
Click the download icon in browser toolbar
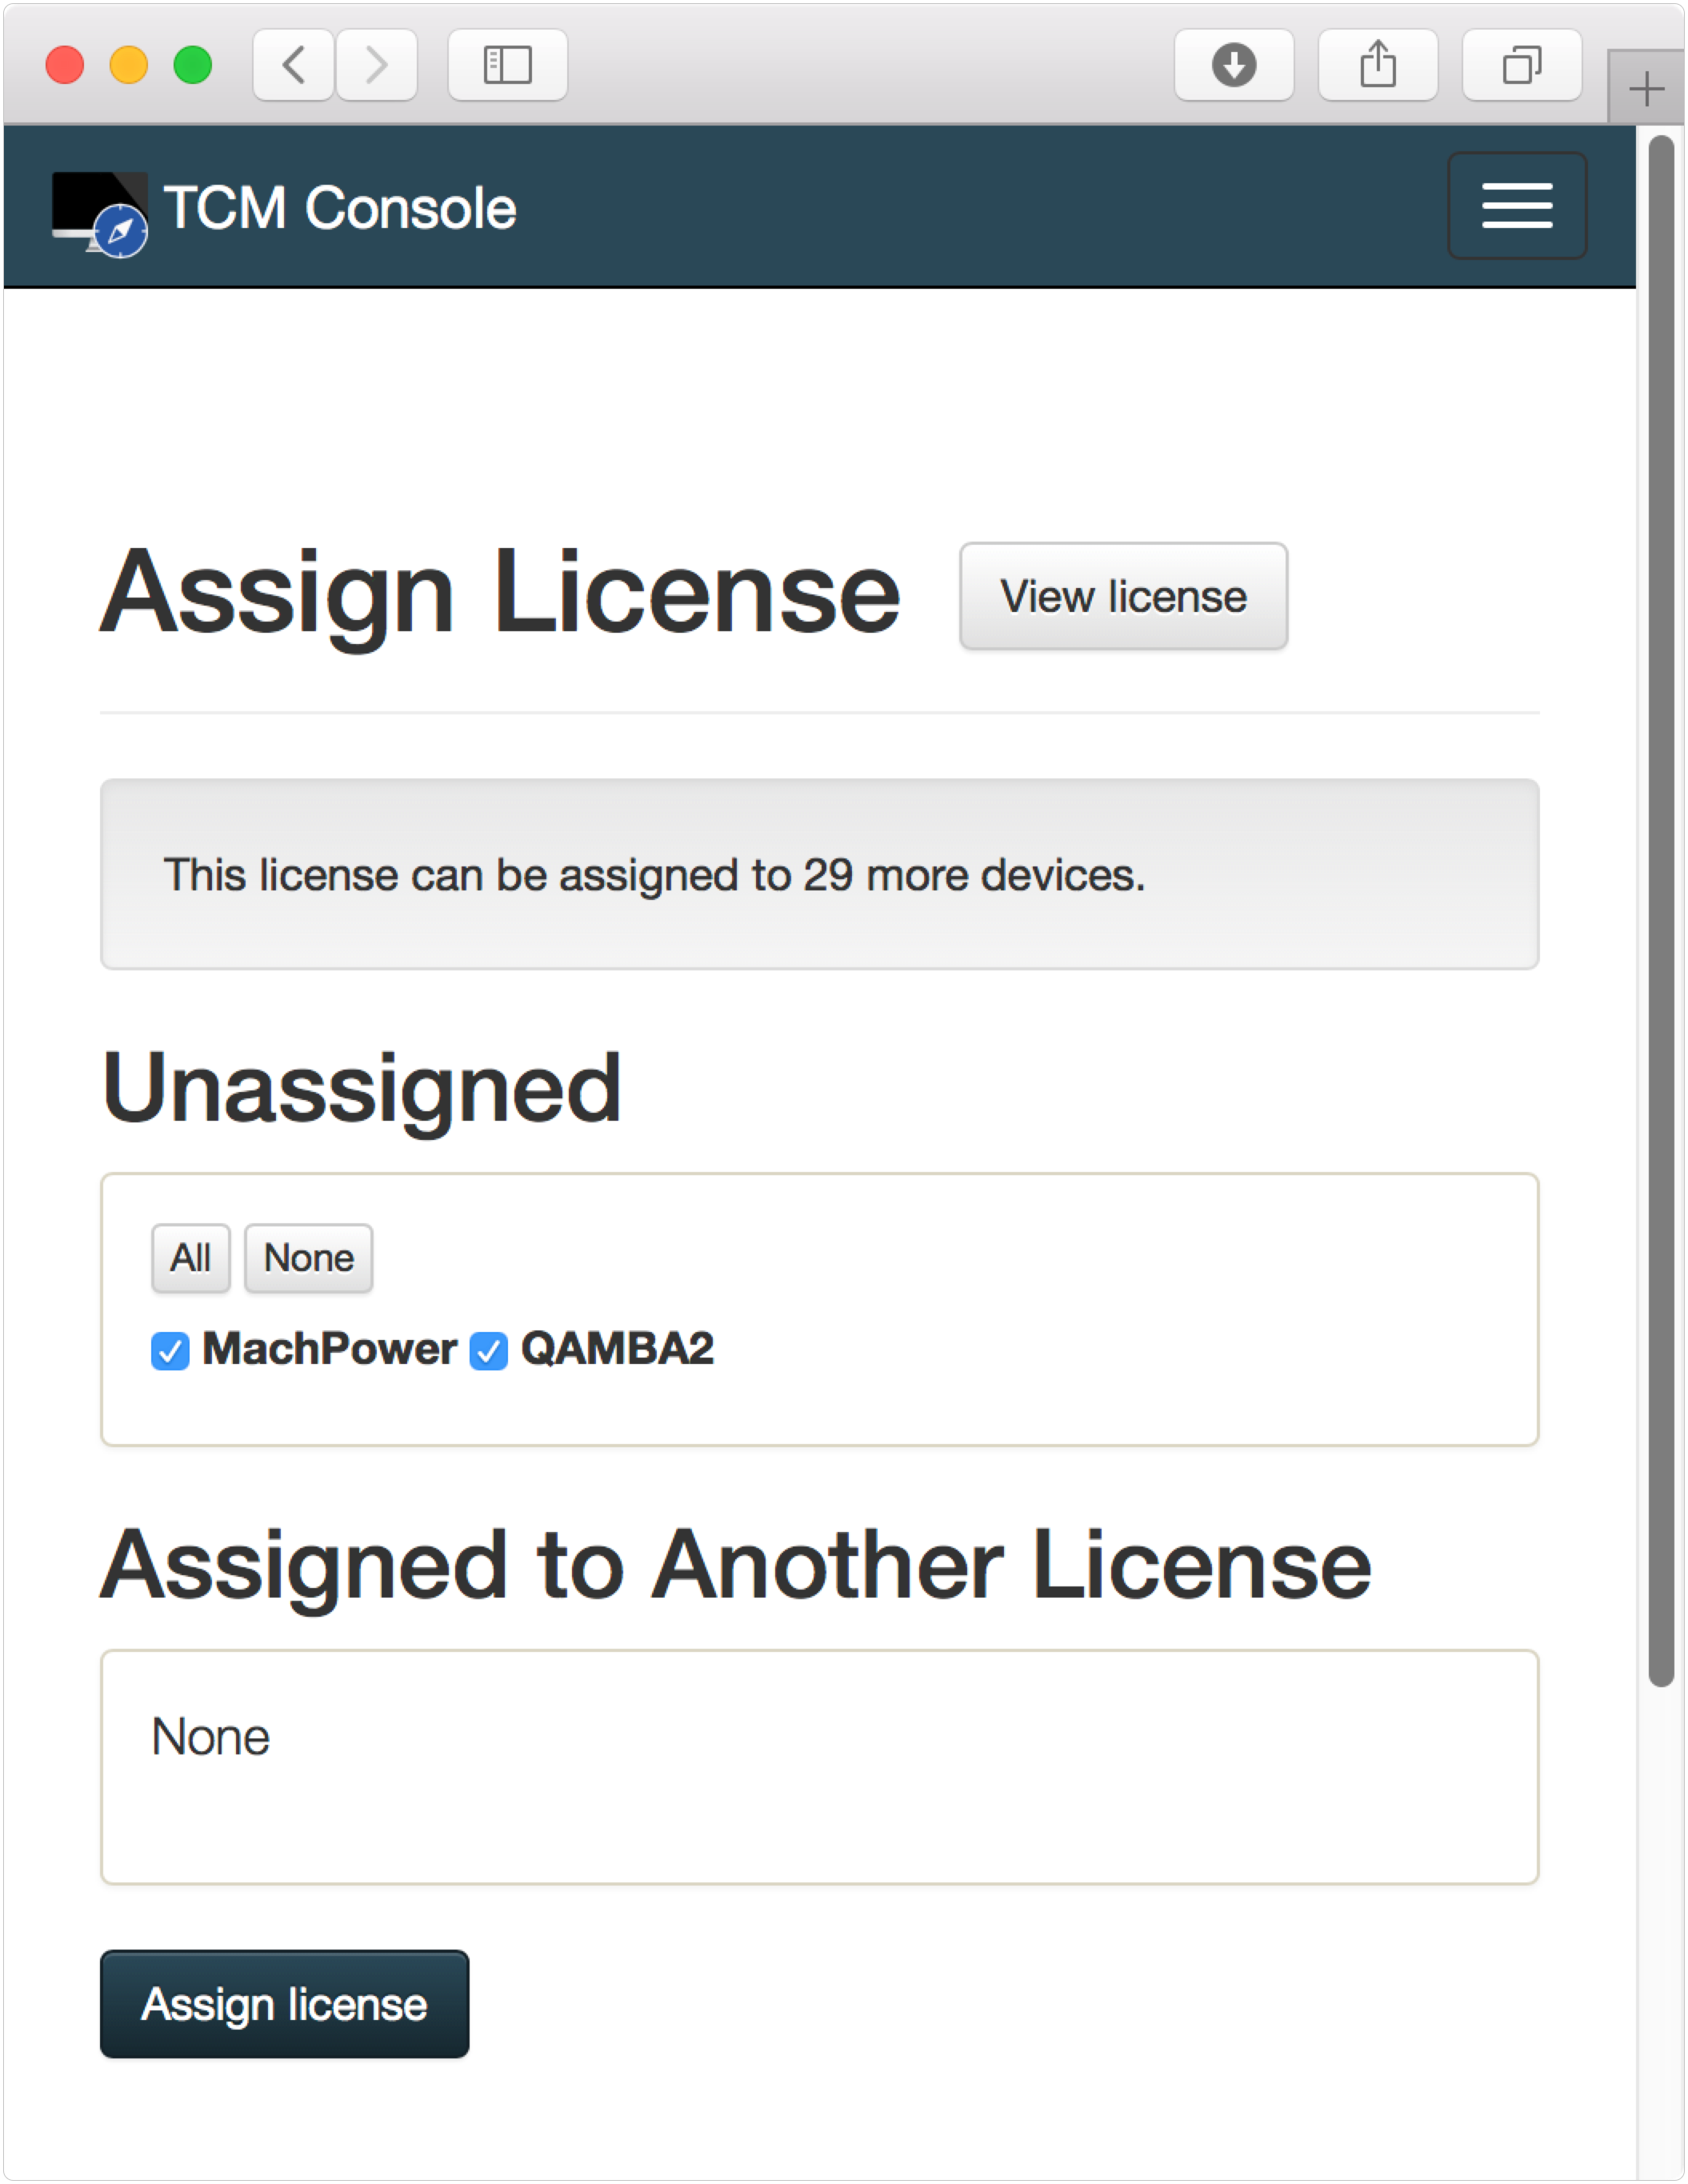tap(1230, 53)
